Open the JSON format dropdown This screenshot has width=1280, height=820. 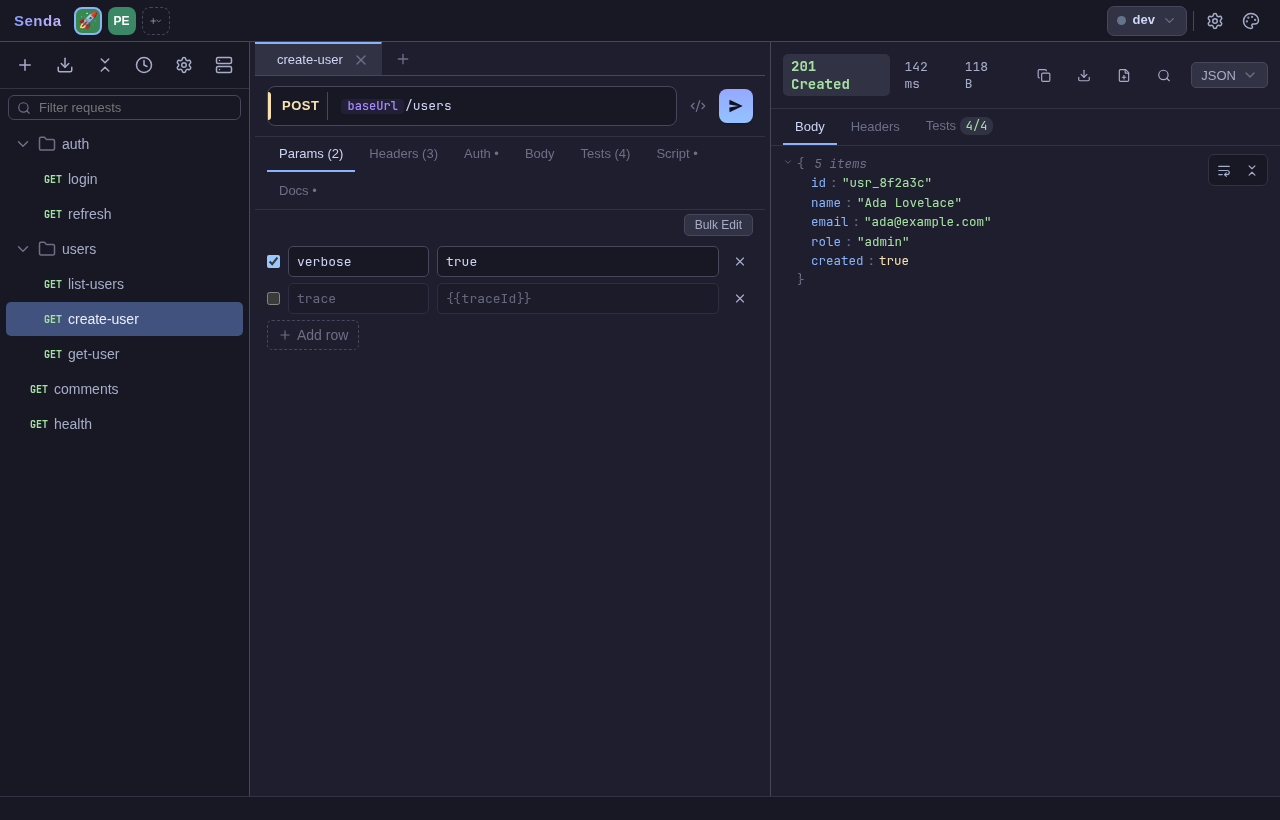pos(1229,75)
